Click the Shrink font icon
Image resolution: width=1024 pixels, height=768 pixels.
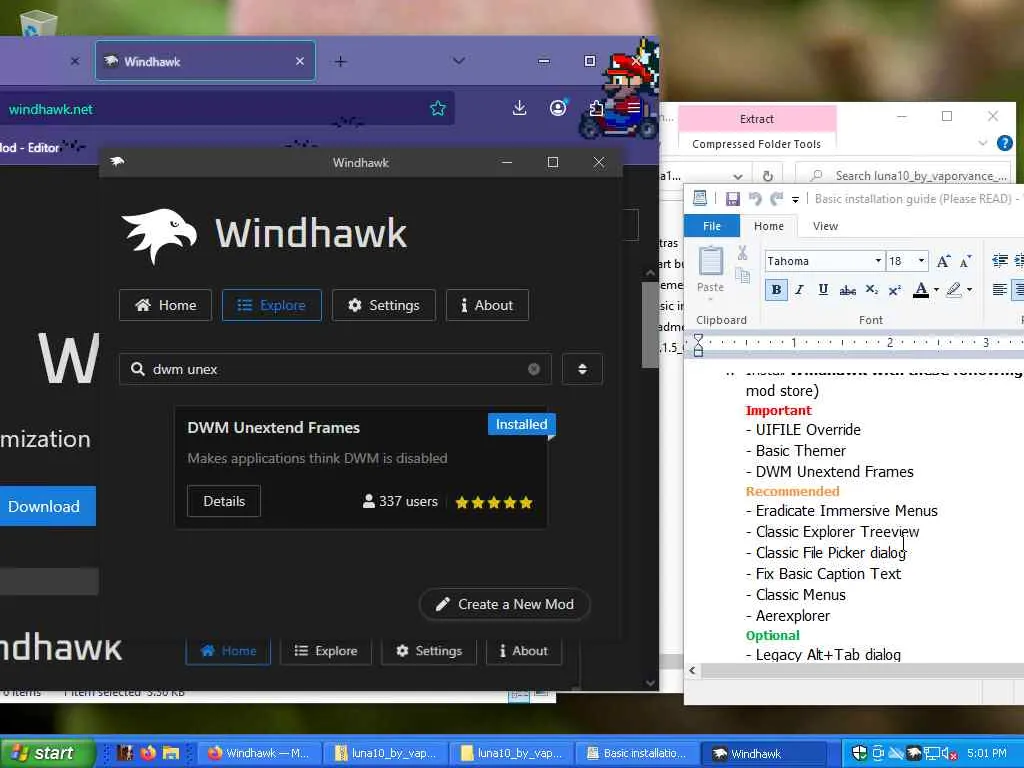click(965, 261)
